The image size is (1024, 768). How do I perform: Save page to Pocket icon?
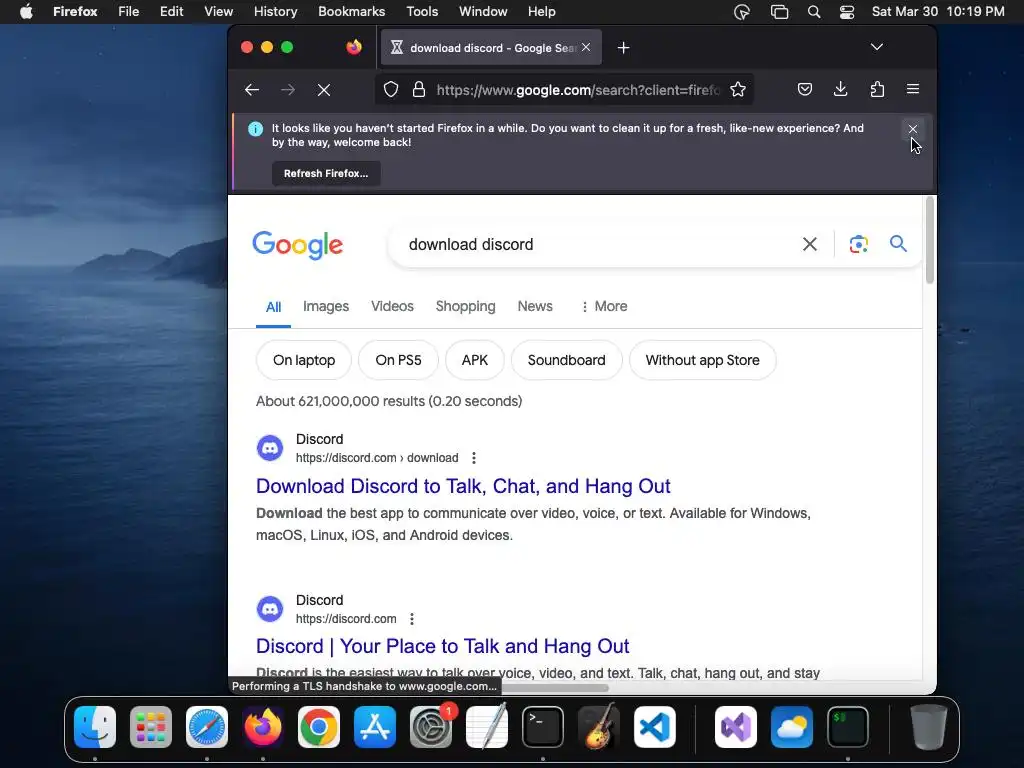coord(805,89)
